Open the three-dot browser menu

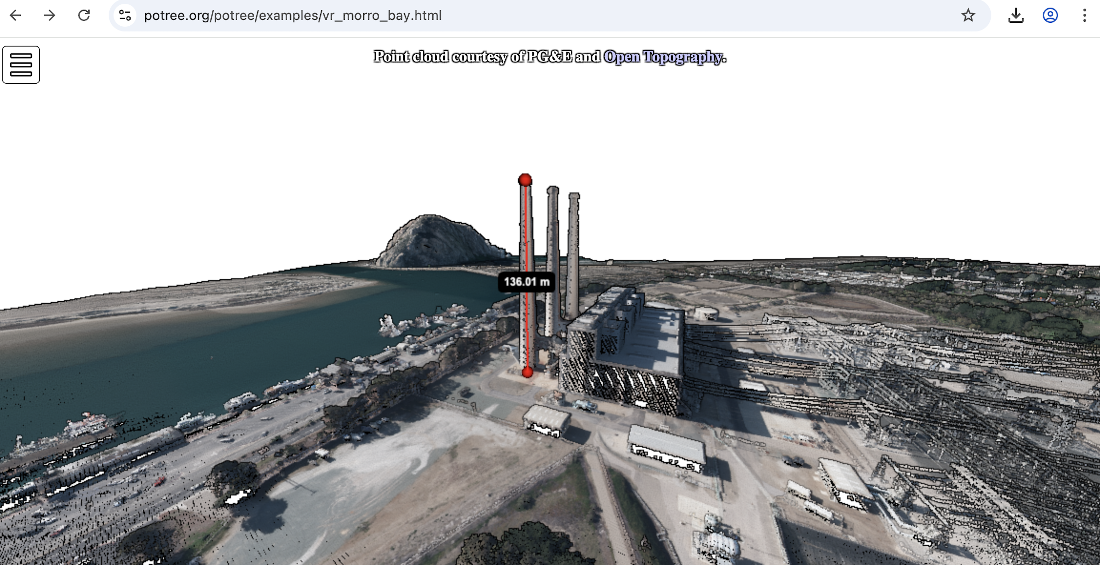click(x=1085, y=15)
